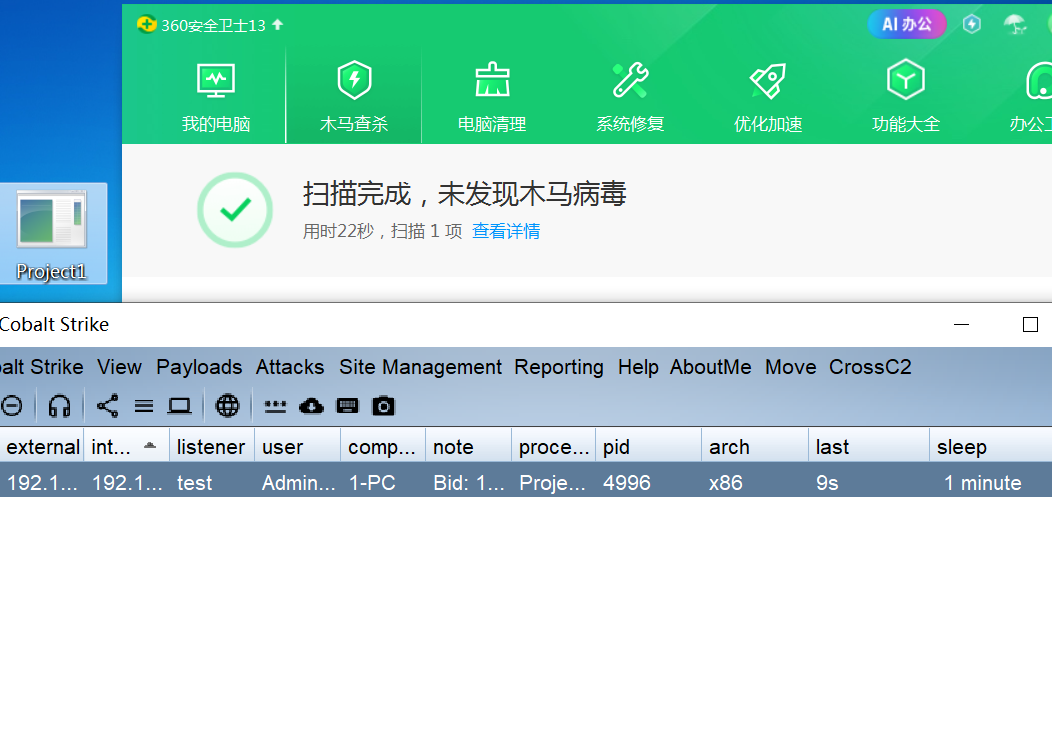The width and height of the screenshot is (1052, 737).
Task: Sort by the external column header
Action: pos(42,447)
